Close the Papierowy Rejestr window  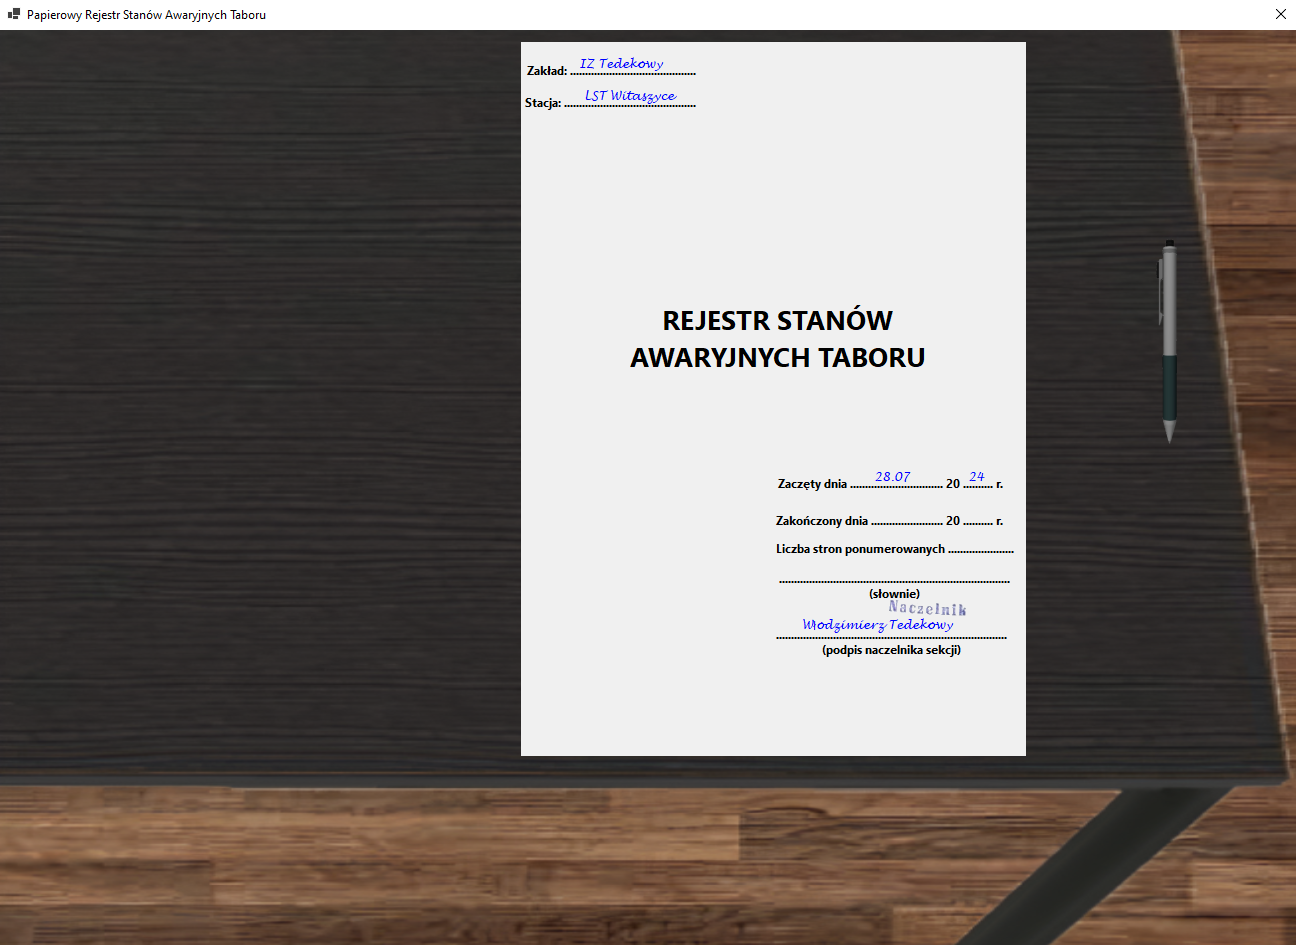1280,15
